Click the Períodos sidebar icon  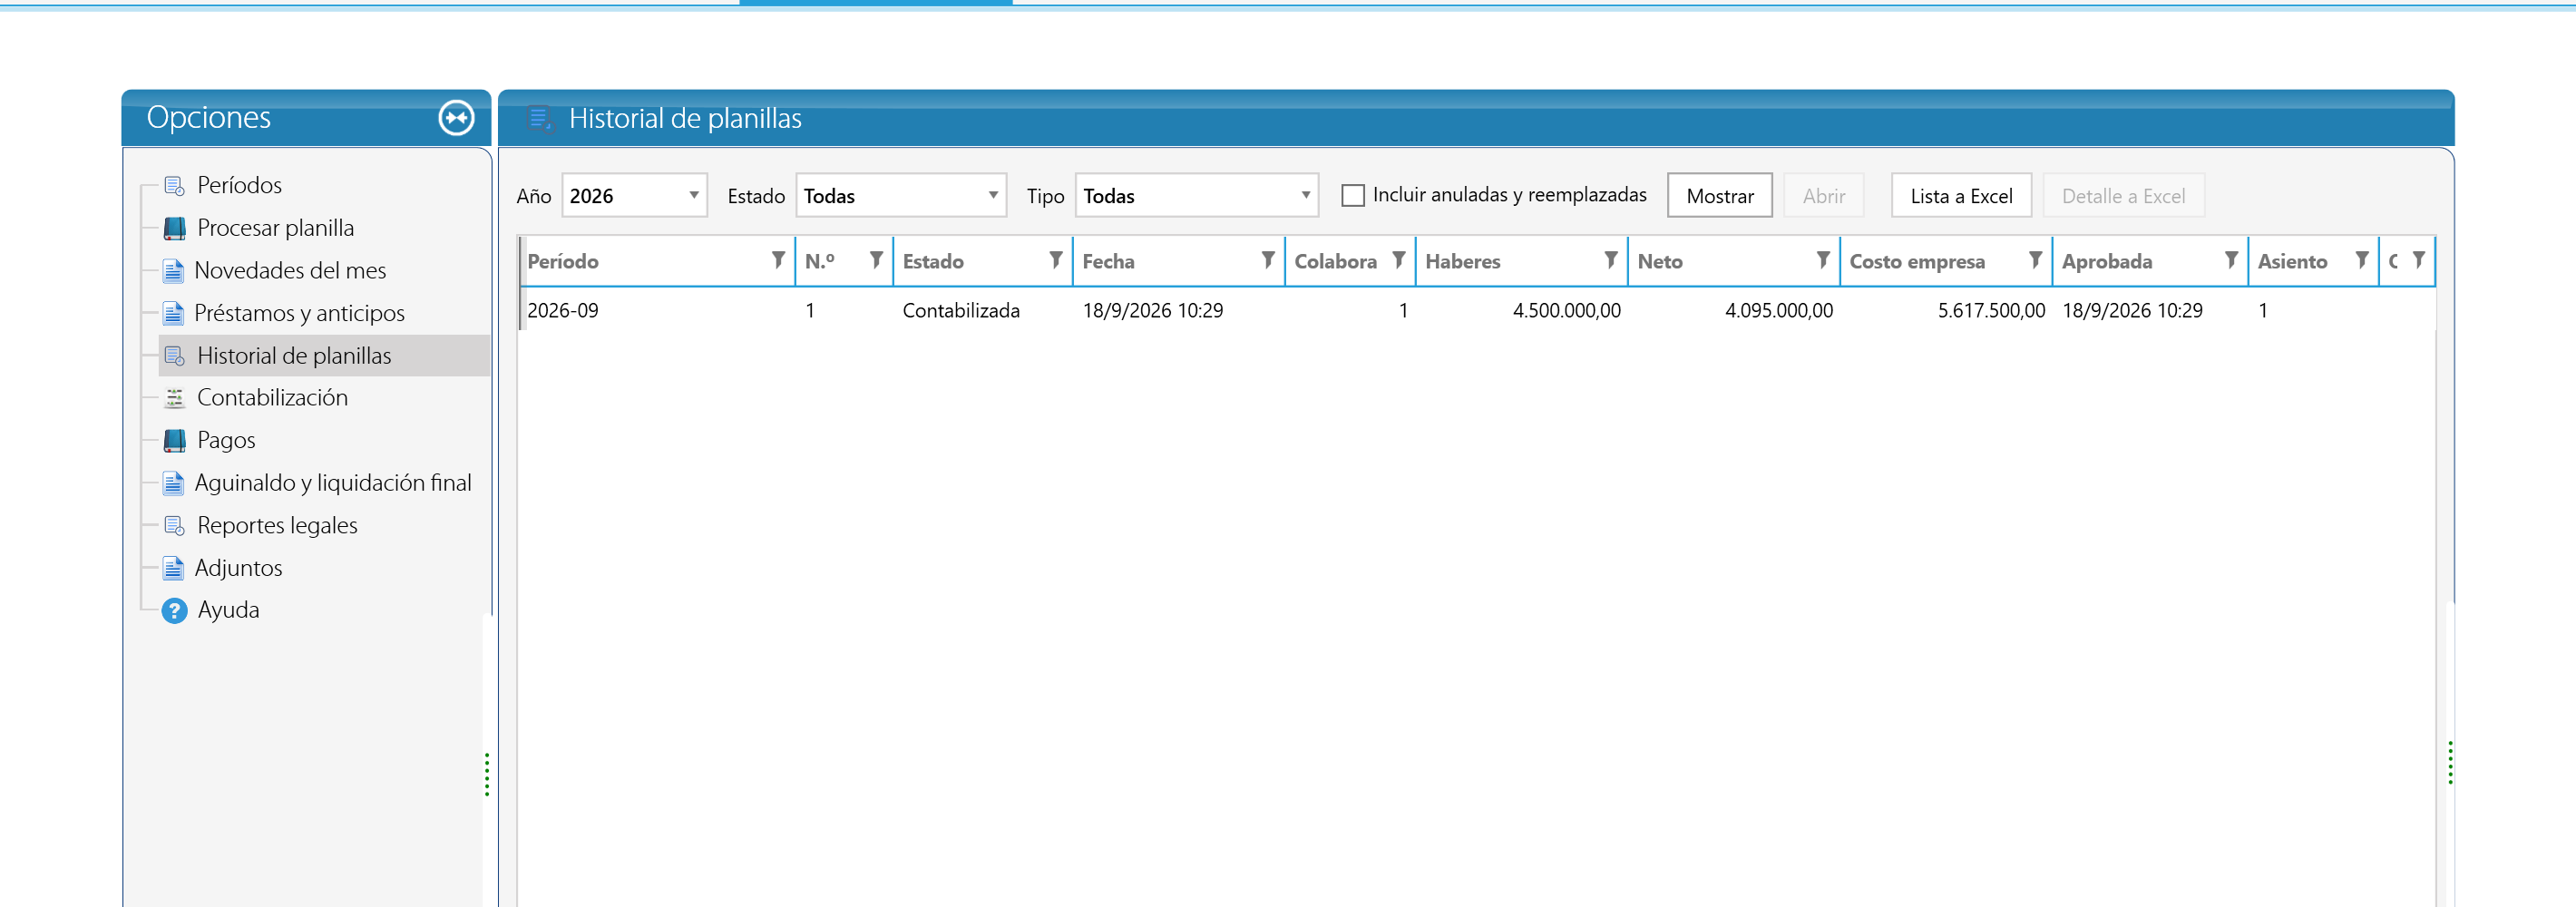tap(174, 186)
